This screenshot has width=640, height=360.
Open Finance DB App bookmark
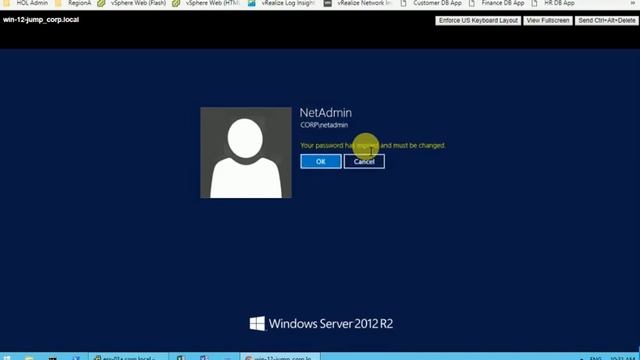click(x=497, y=3)
